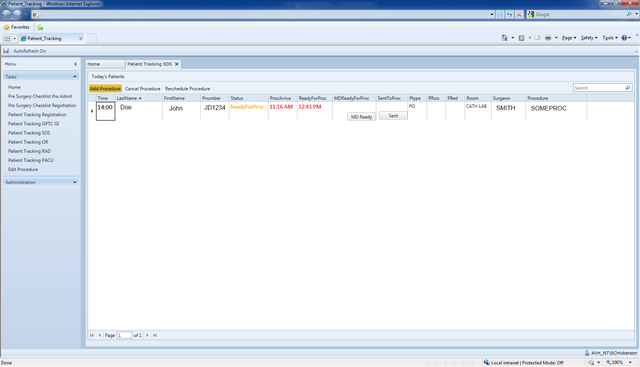This screenshot has width=640, height=367.
Task: Open the recent pages dropdown beside Forward
Action: tap(25, 14)
